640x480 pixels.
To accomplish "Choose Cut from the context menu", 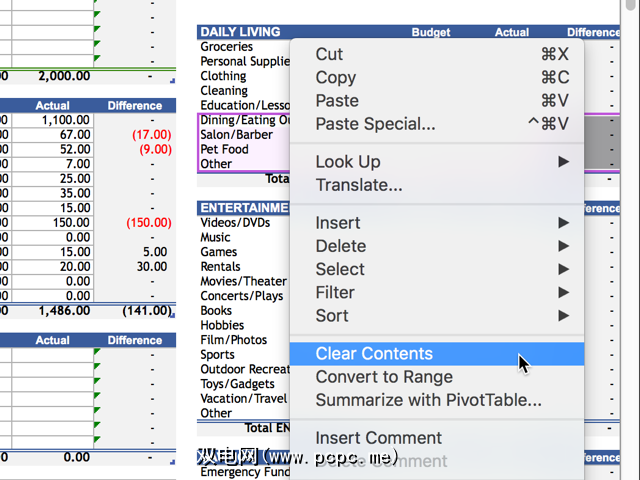I will pyautogui.click(x=437, y=54).
